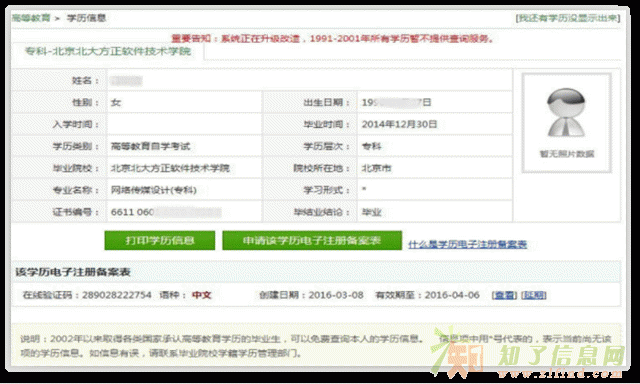
Task: Click the placeholder avatar photo
Action: [x=566, y=113]
